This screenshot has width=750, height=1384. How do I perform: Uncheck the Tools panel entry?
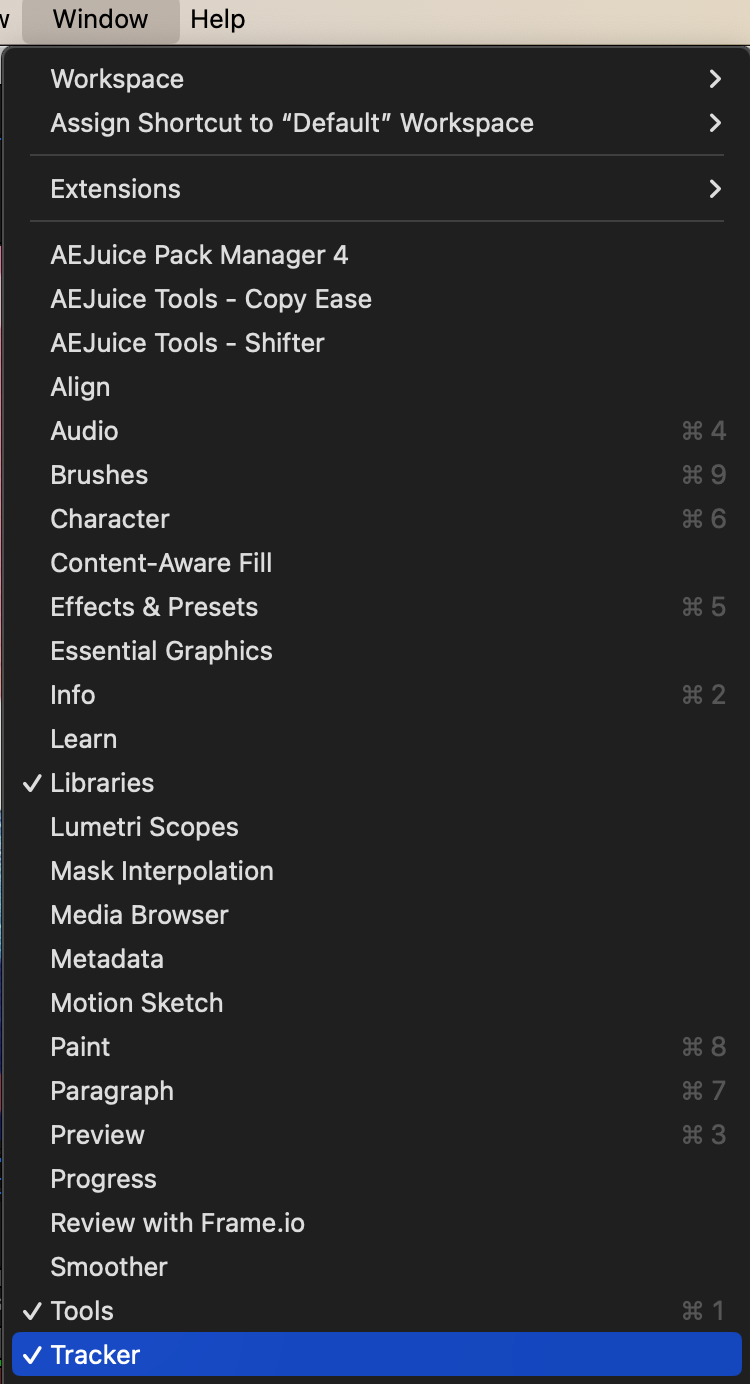pyautogui.click(x=82, y=1311)
